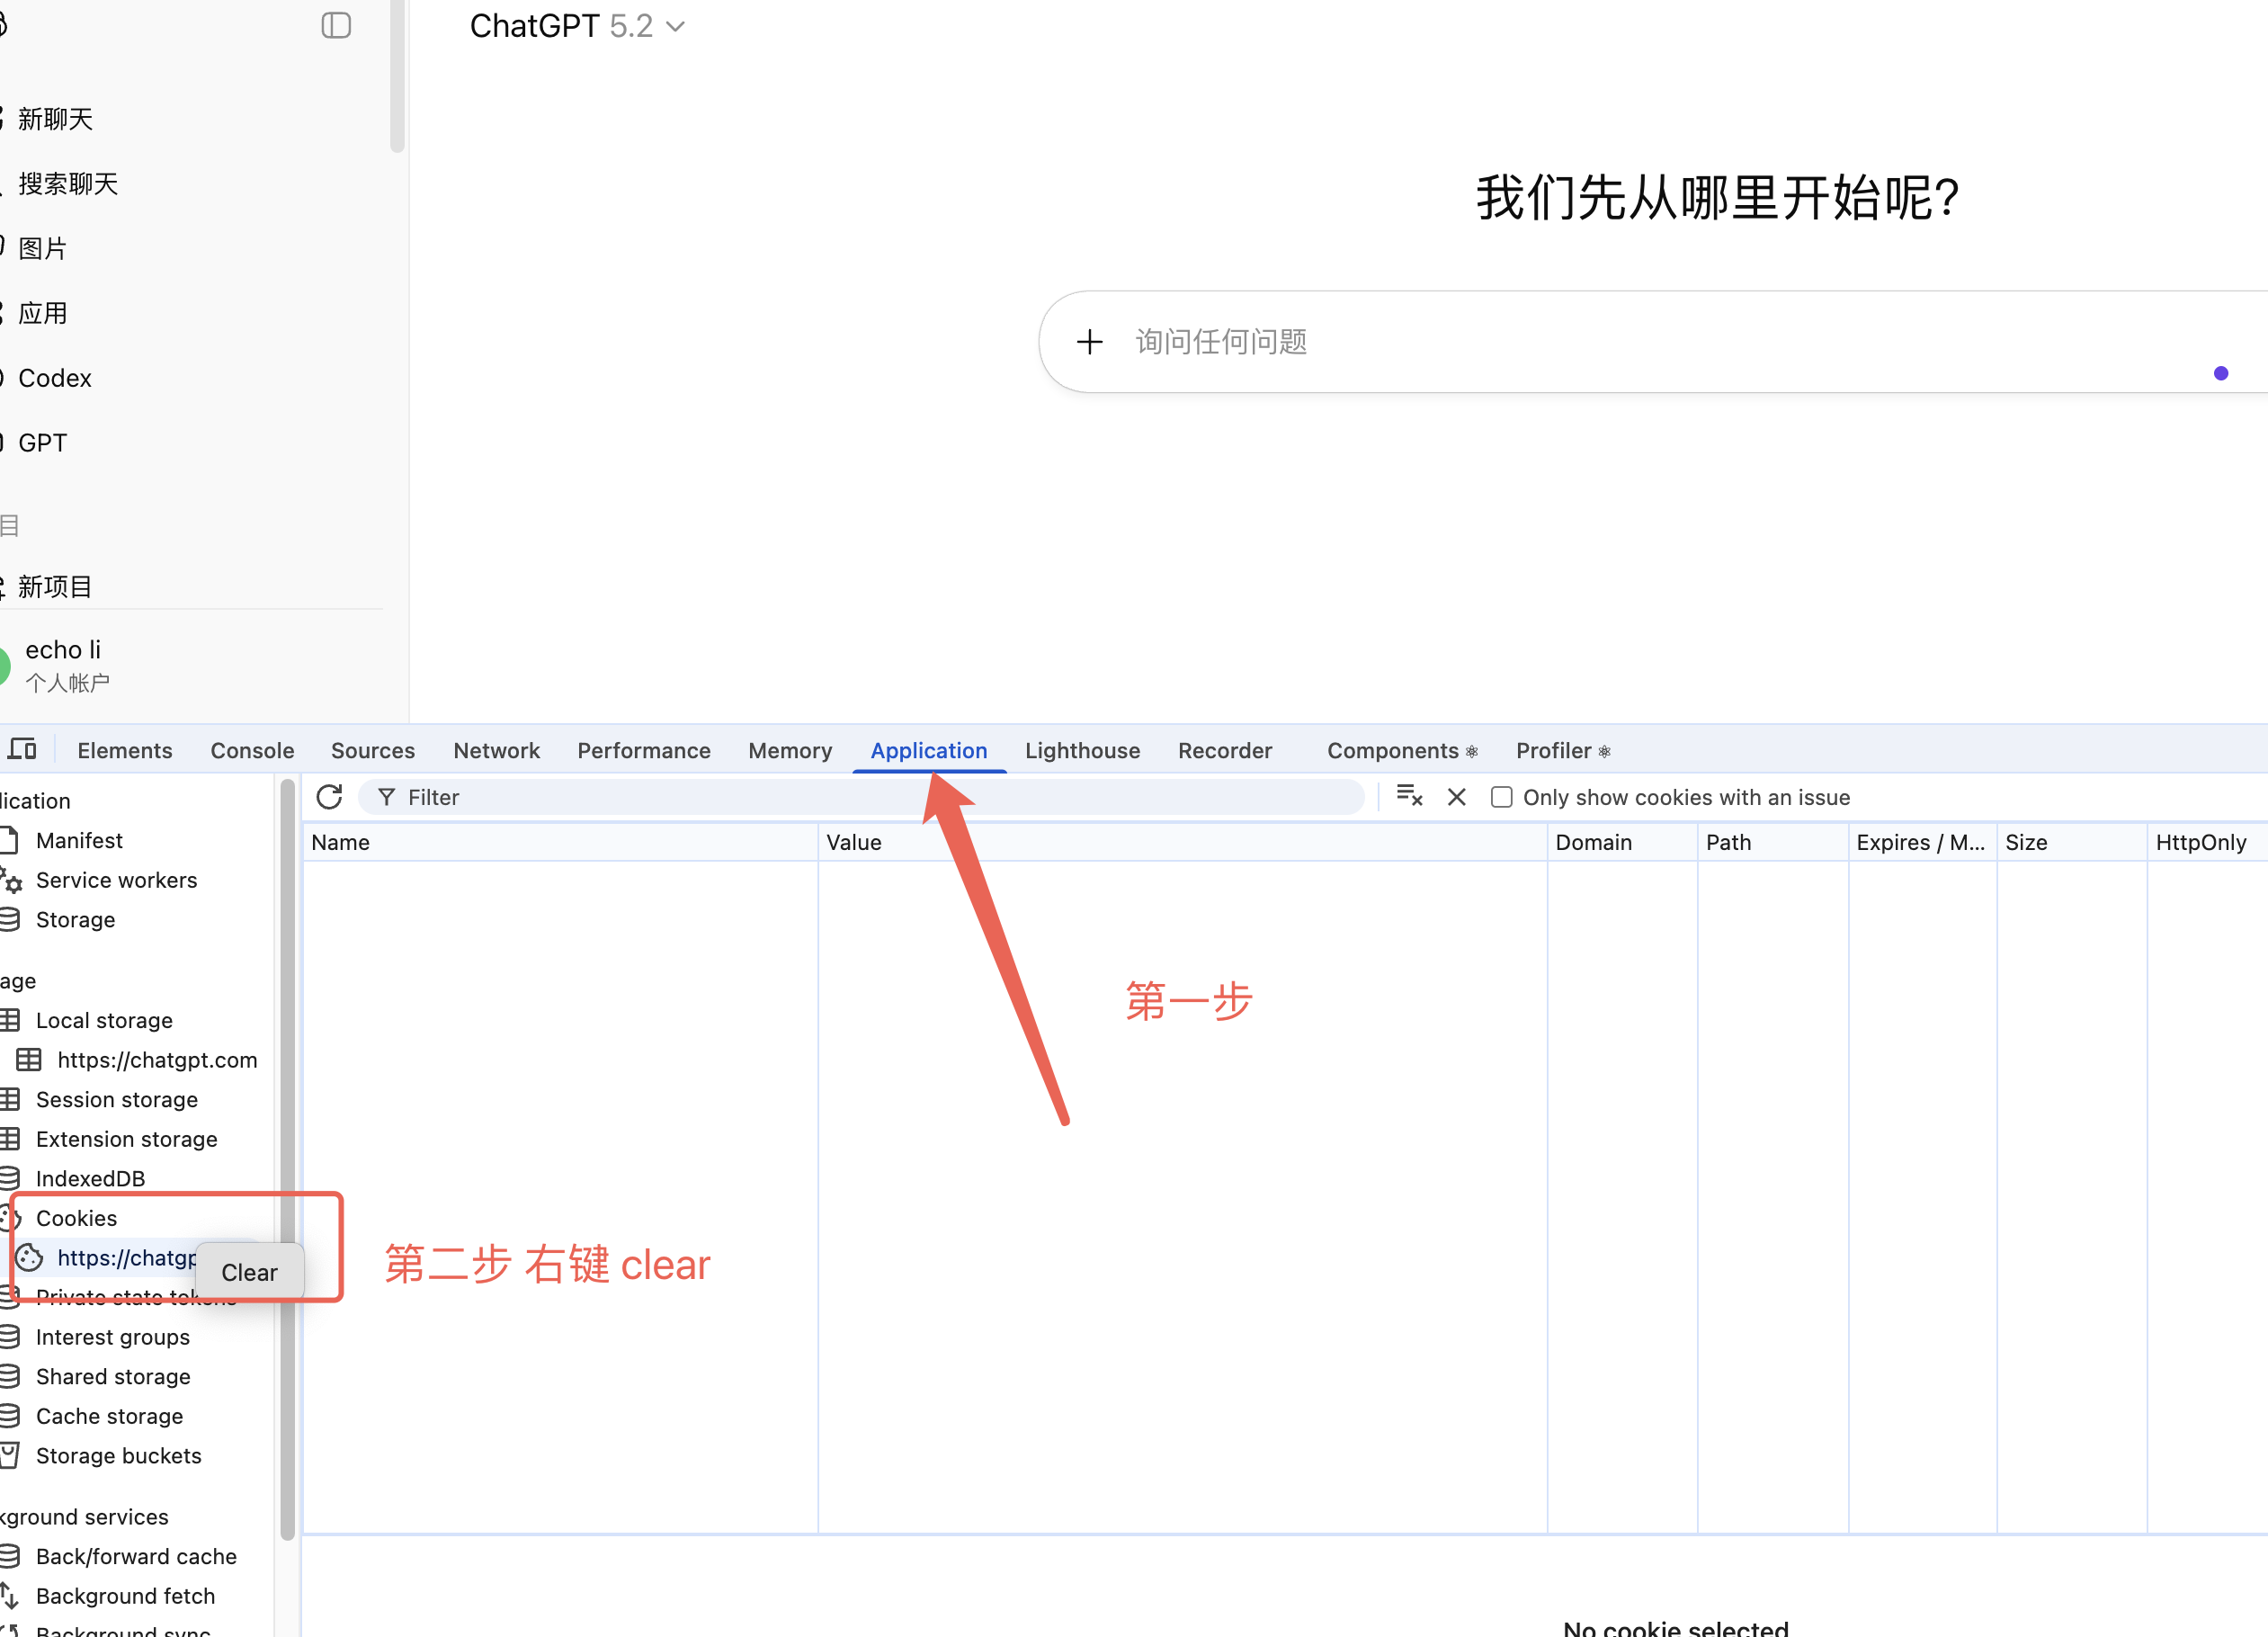
Task: Switch to the Network tab
Action: point(496,750)
